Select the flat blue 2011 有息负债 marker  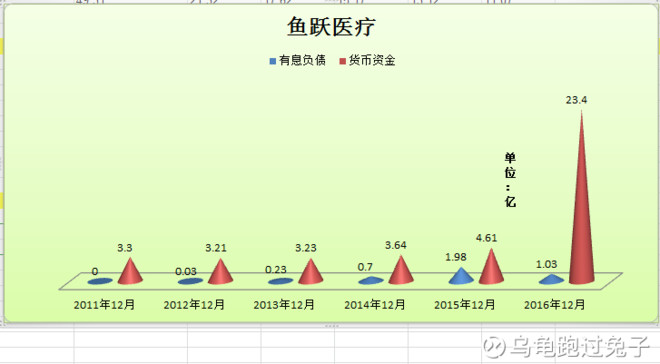click(100, 281)
